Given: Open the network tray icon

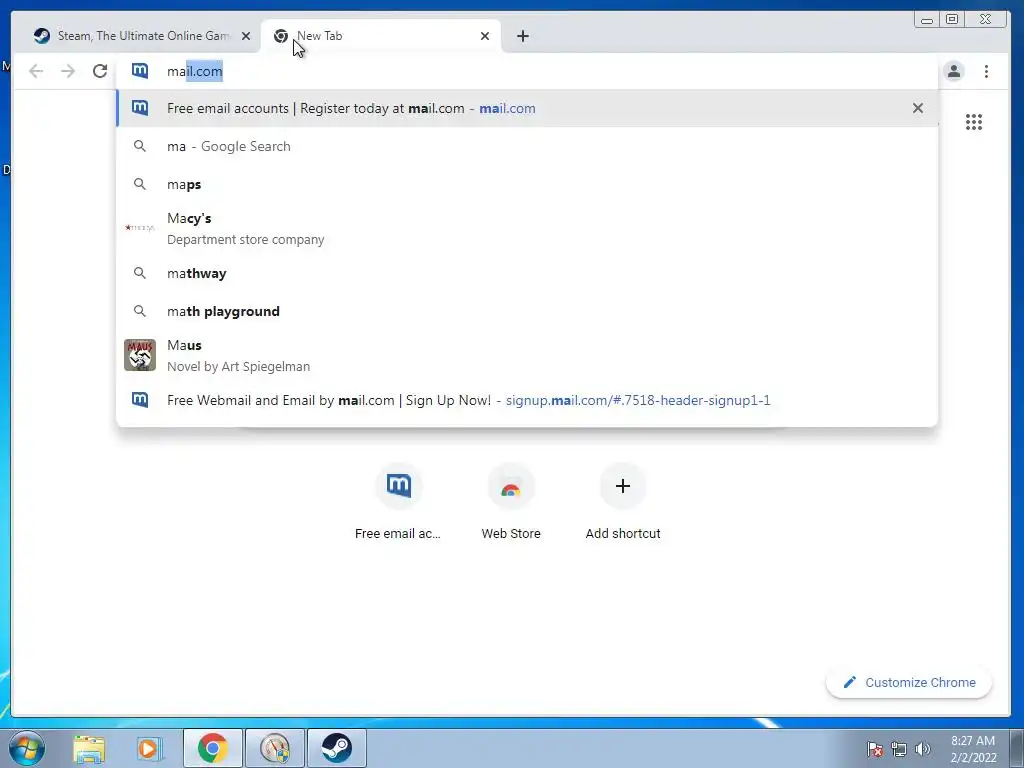Looking at the screenshot, I should [899, 749].
